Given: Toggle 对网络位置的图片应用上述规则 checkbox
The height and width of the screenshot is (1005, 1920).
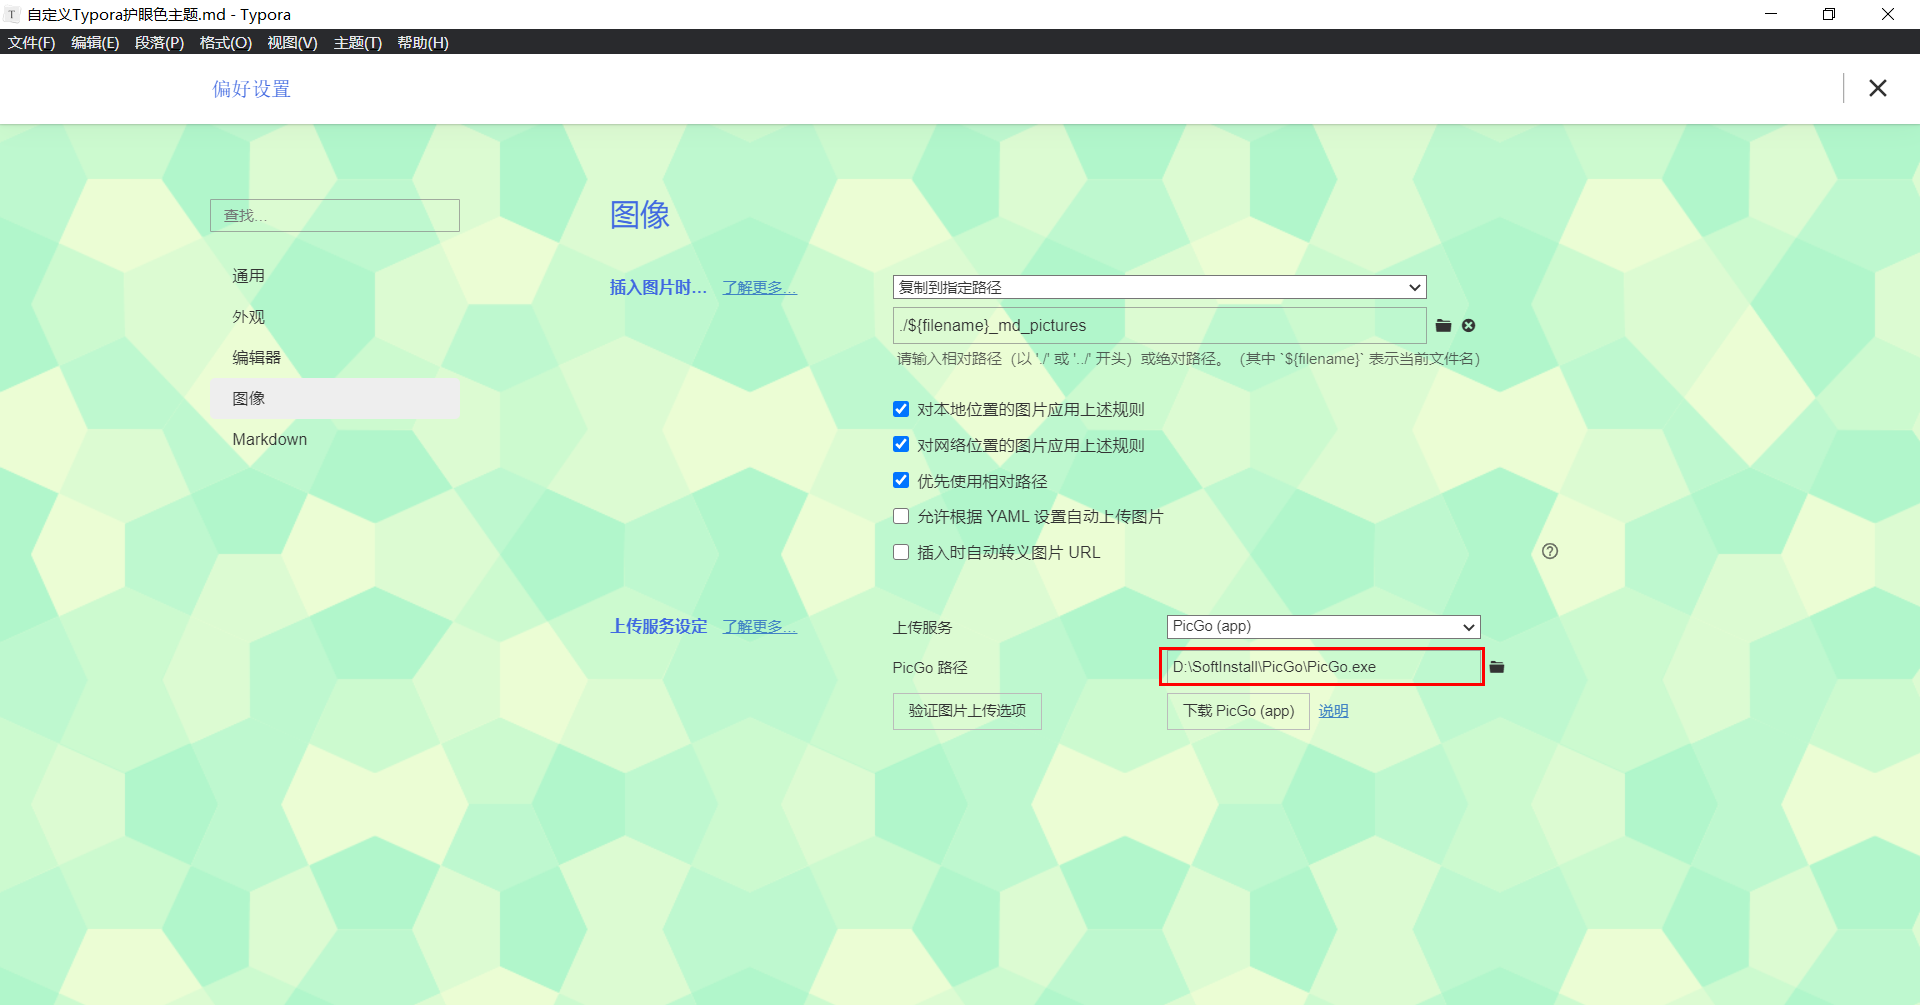Looking at the screenshot, I should pos(901,445).
